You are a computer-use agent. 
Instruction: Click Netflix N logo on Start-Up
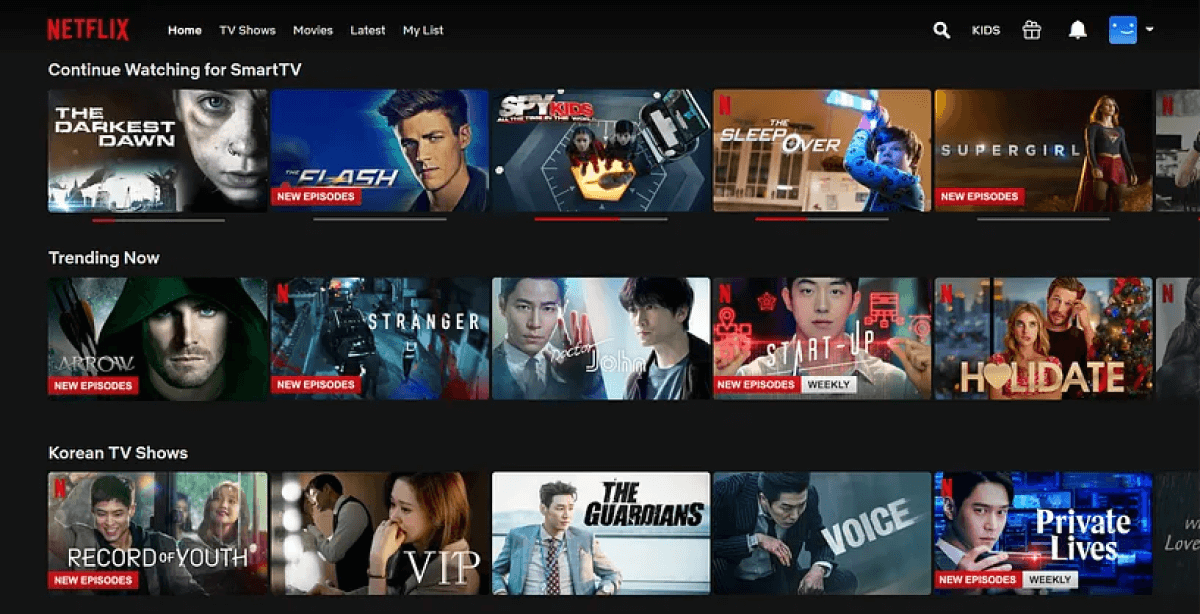tap(725, 292)
